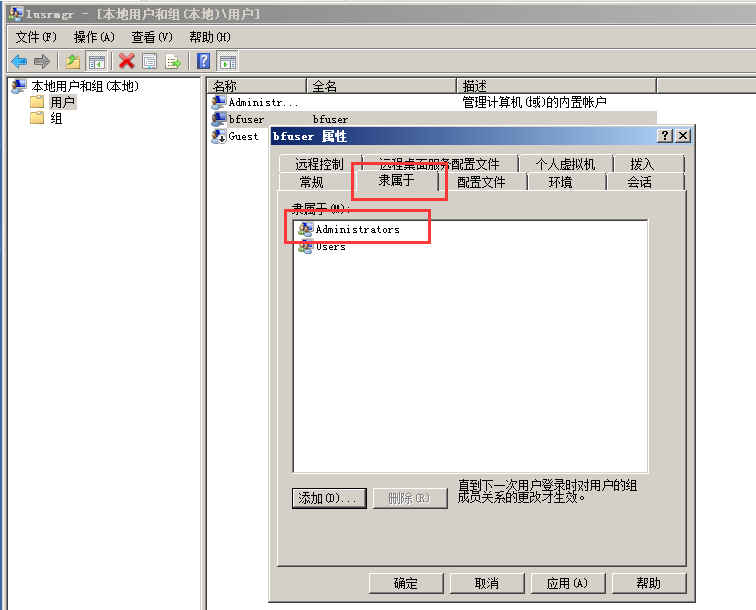Image resolution: width=756 pixels, height=610 pixels.
Task: Sort by the 全名 column header
Action: 381,86
